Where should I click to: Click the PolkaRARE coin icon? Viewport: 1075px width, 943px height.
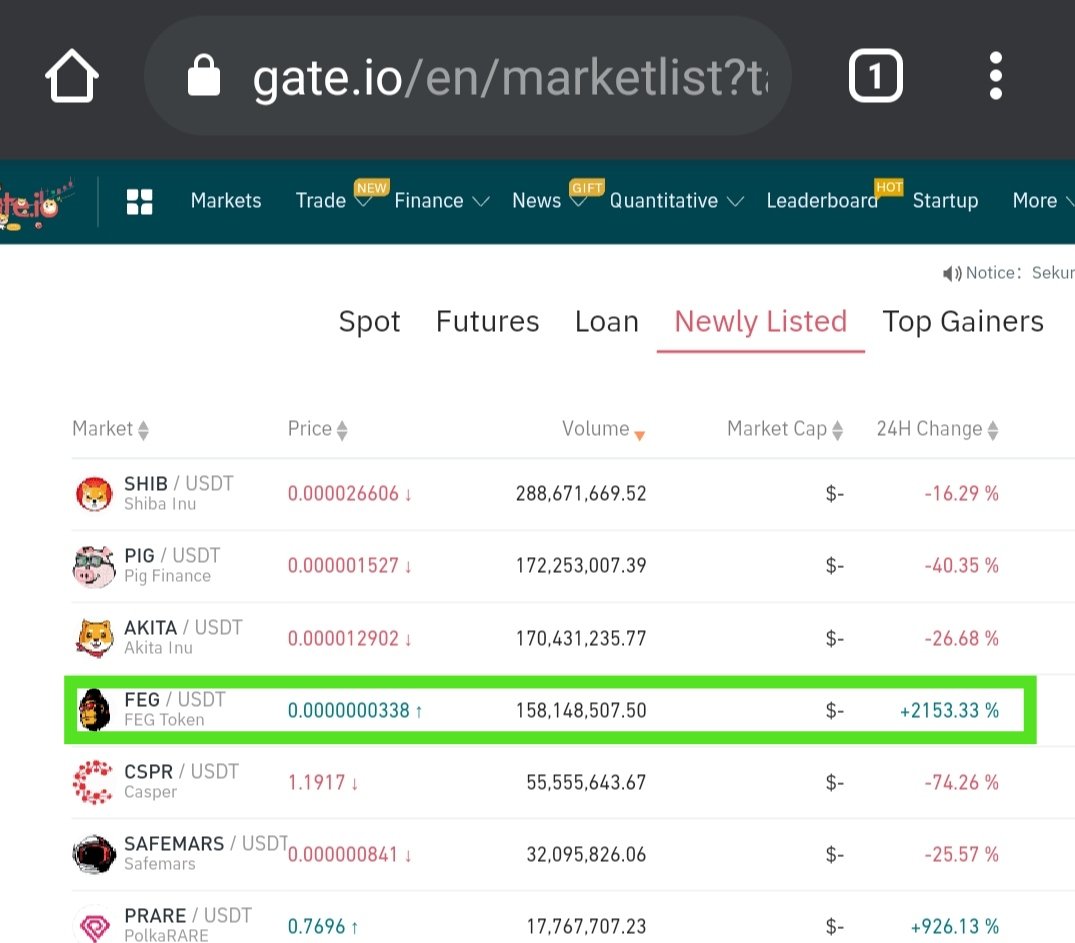[x=95, y=927]
